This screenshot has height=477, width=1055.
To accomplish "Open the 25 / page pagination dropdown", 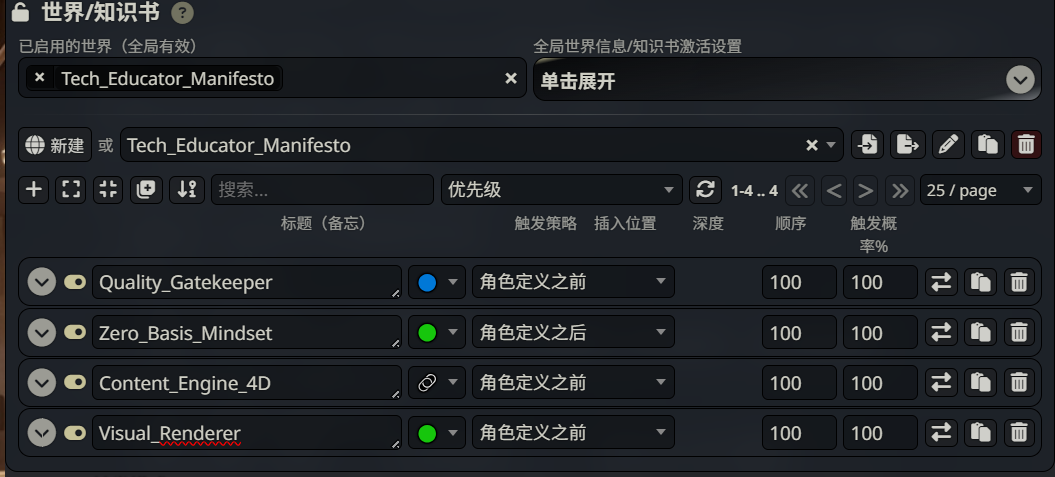I will (x=981, y=190).
